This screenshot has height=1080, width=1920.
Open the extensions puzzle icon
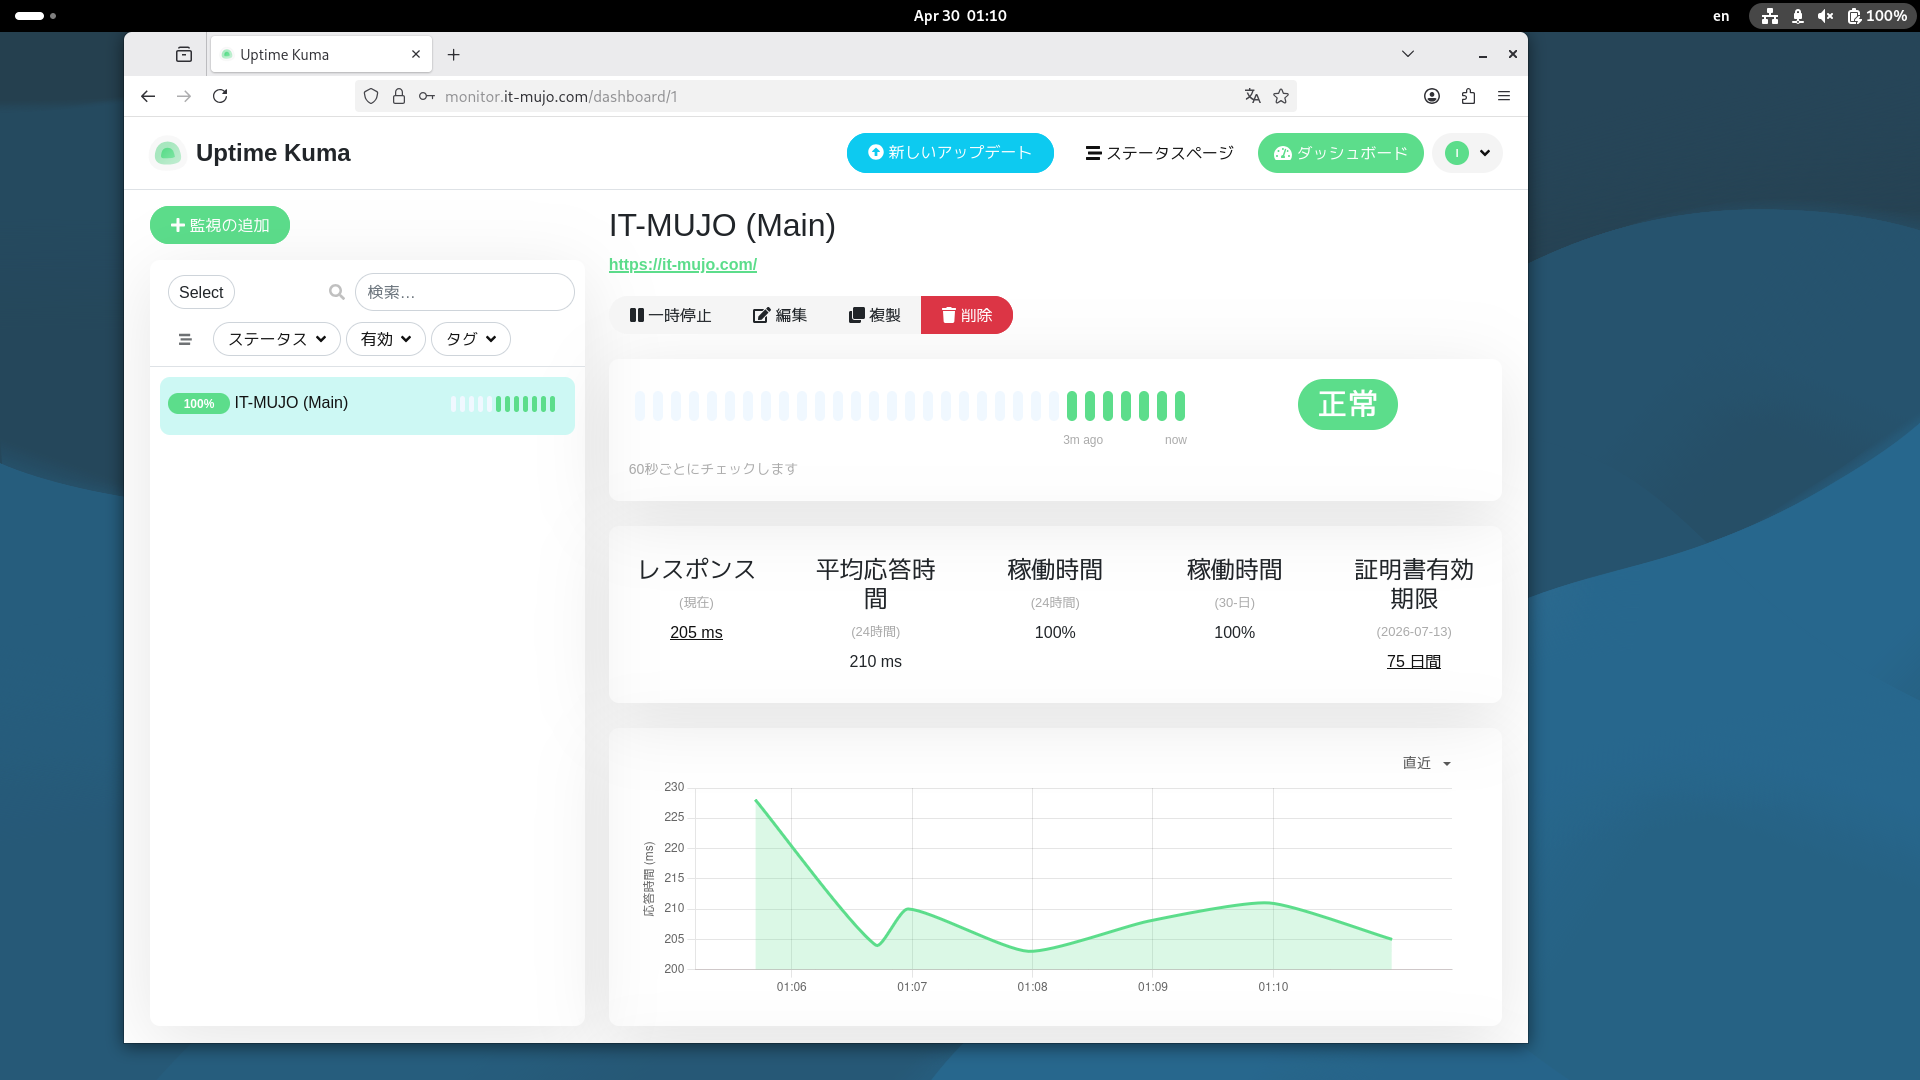[1468, 96]
